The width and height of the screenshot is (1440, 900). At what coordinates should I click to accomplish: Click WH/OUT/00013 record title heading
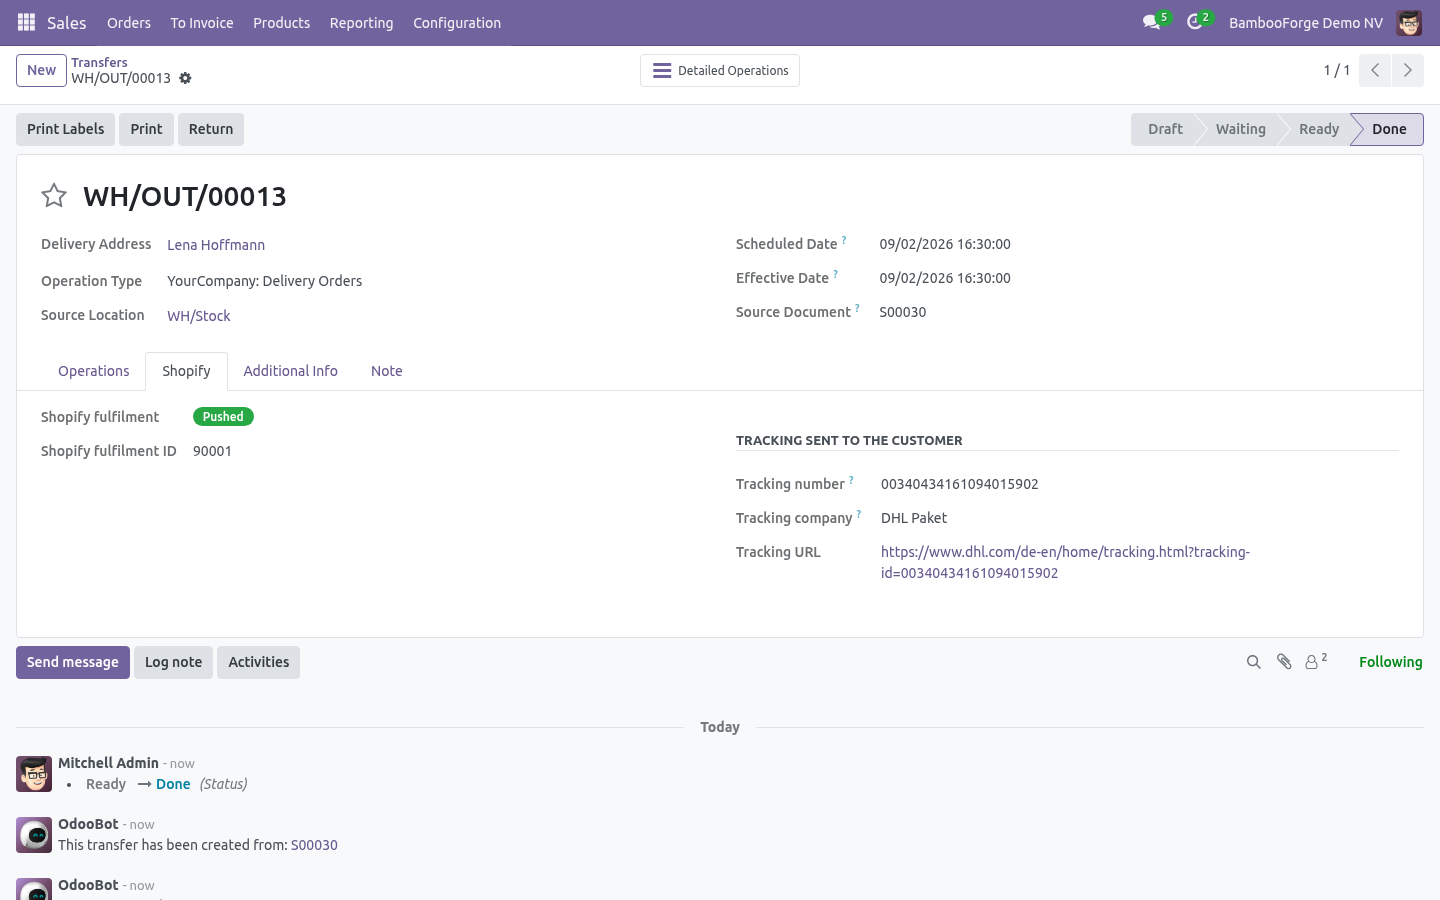click(185, 196)
